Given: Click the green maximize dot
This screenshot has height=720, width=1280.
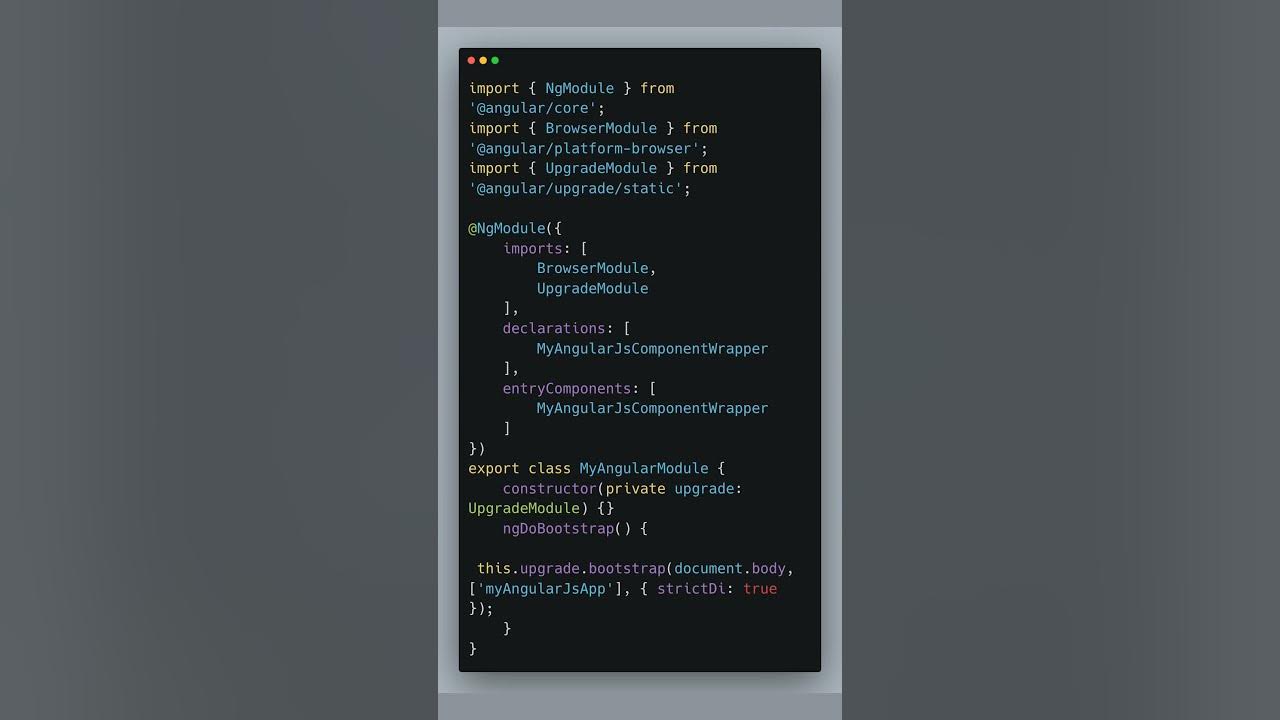Looking at the screenshot, I should click(495, 61).
